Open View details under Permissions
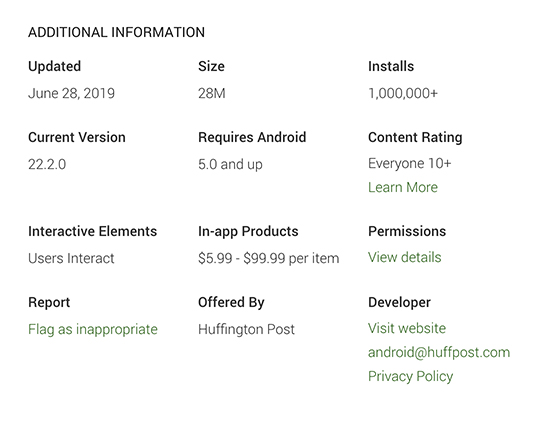Screen dimensions: 533x428 405,257
